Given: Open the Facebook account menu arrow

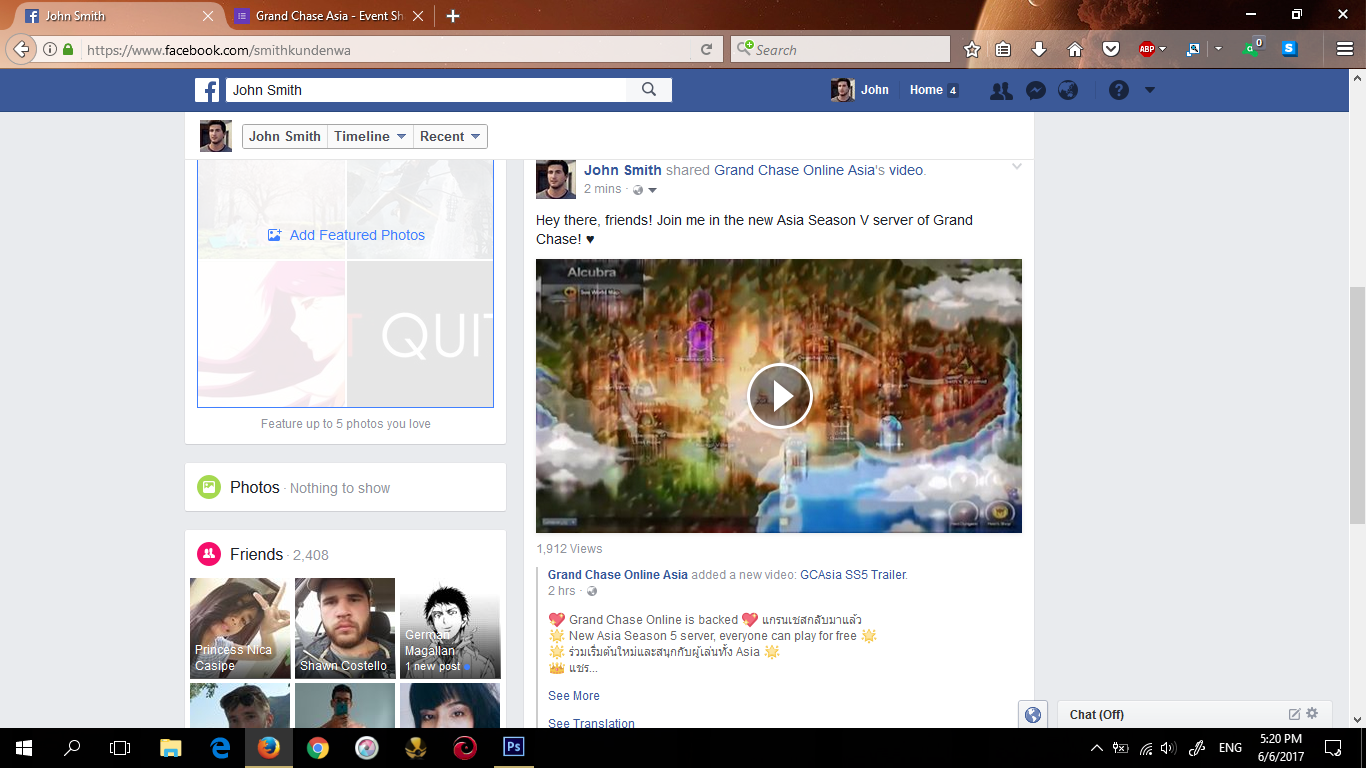Looking at the screenshot, I should [1150, 90].
